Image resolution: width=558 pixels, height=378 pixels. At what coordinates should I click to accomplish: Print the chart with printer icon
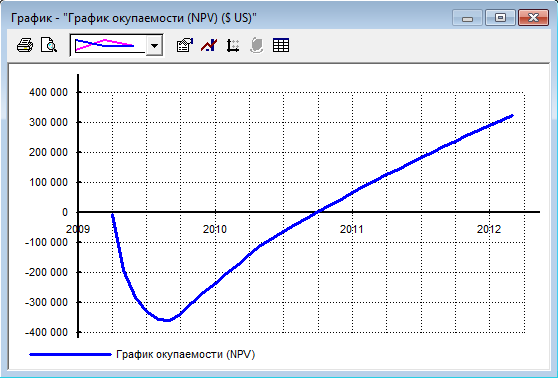pyautogui.click(x=25, y=46)
